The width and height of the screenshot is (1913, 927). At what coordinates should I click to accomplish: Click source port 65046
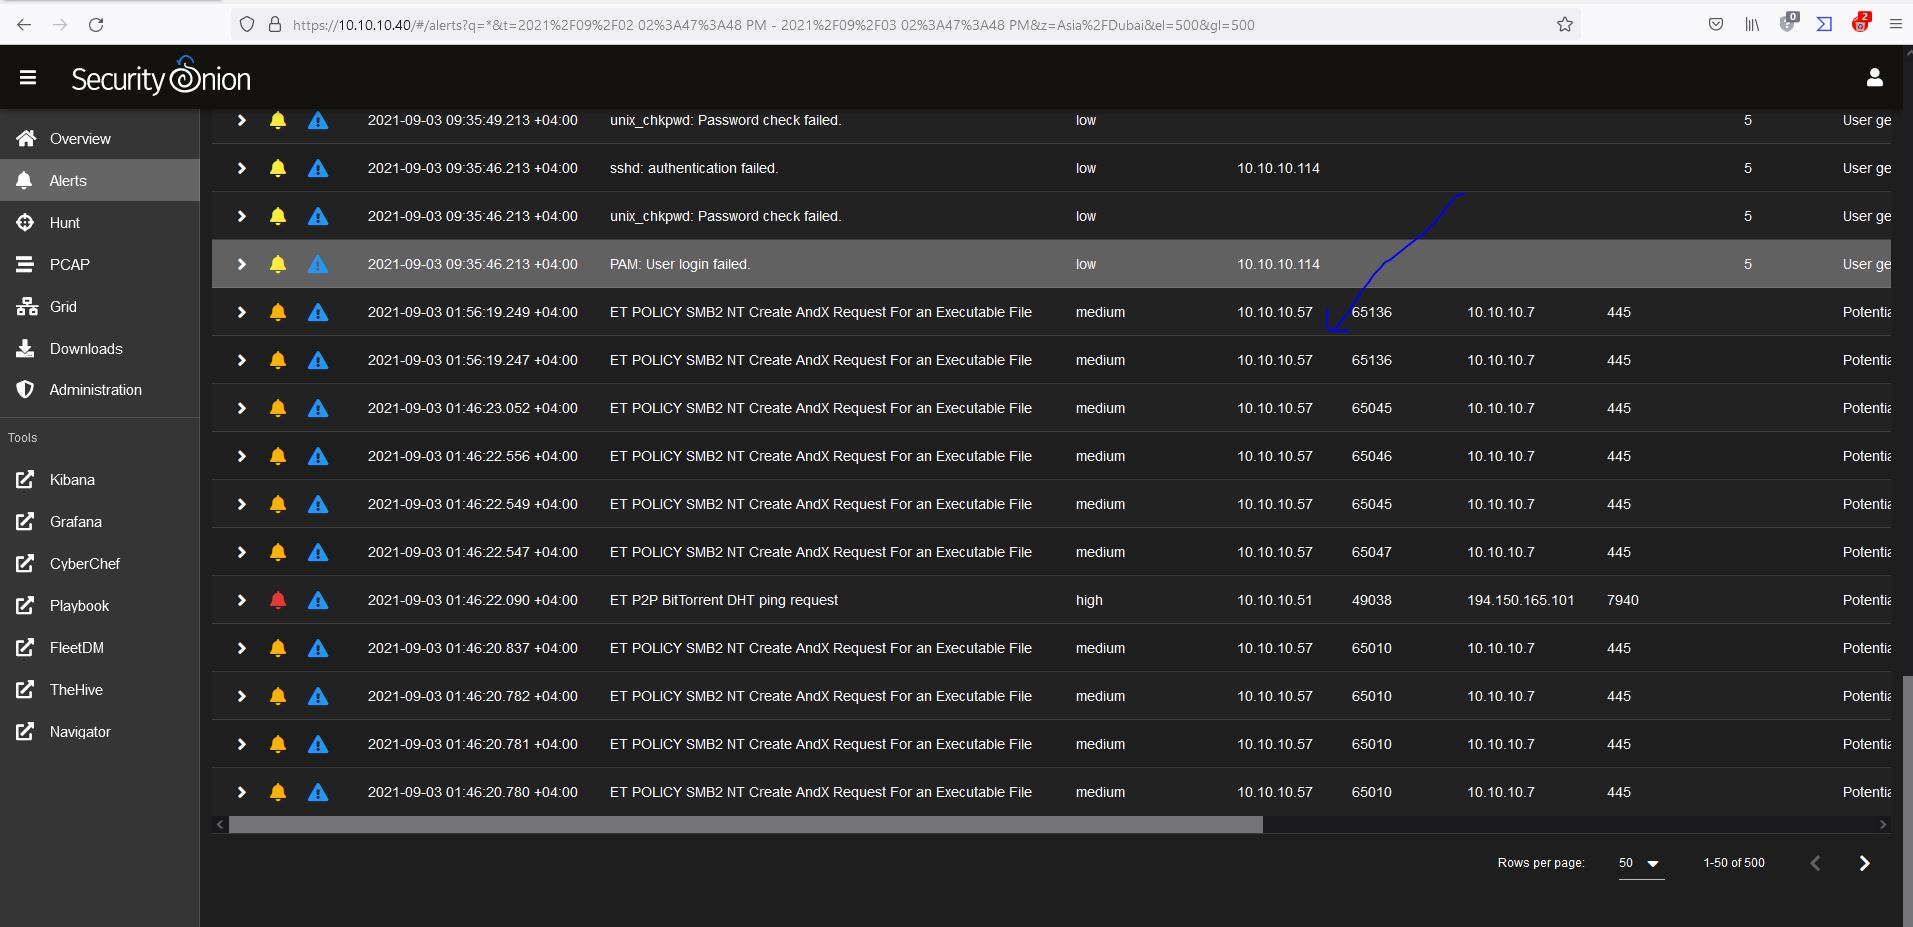tap(1371, 456)
